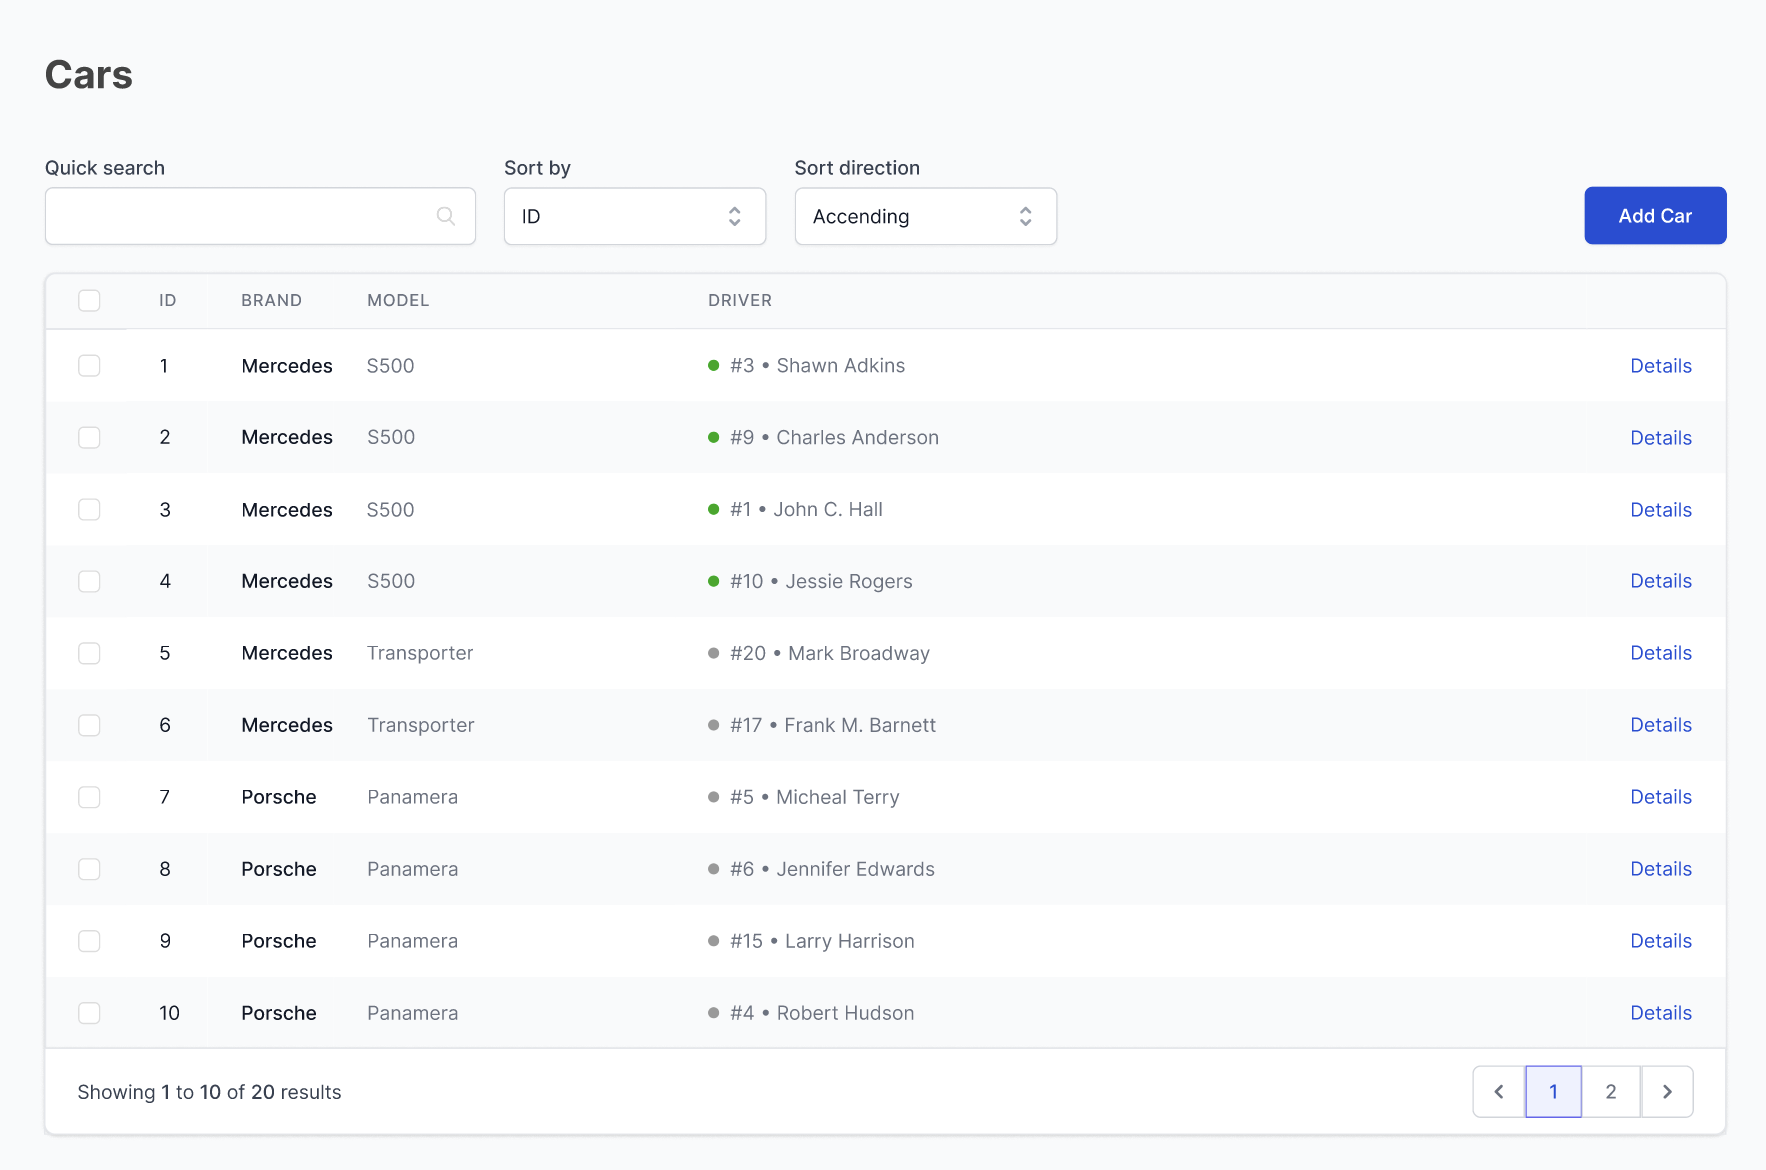Click driver '#6 • Jennifer Edwards'
1766x1170 pixels.
pyautogui.click(x=821, y=870)
